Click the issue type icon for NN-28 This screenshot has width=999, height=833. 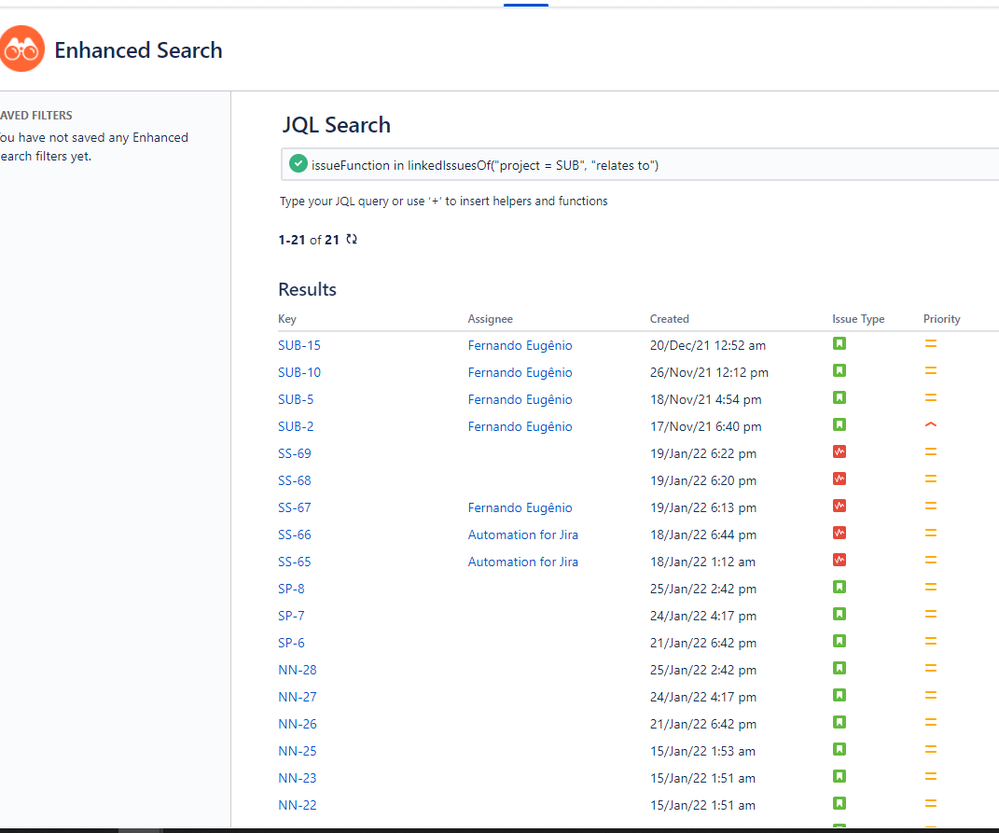(x=839, y=669)
